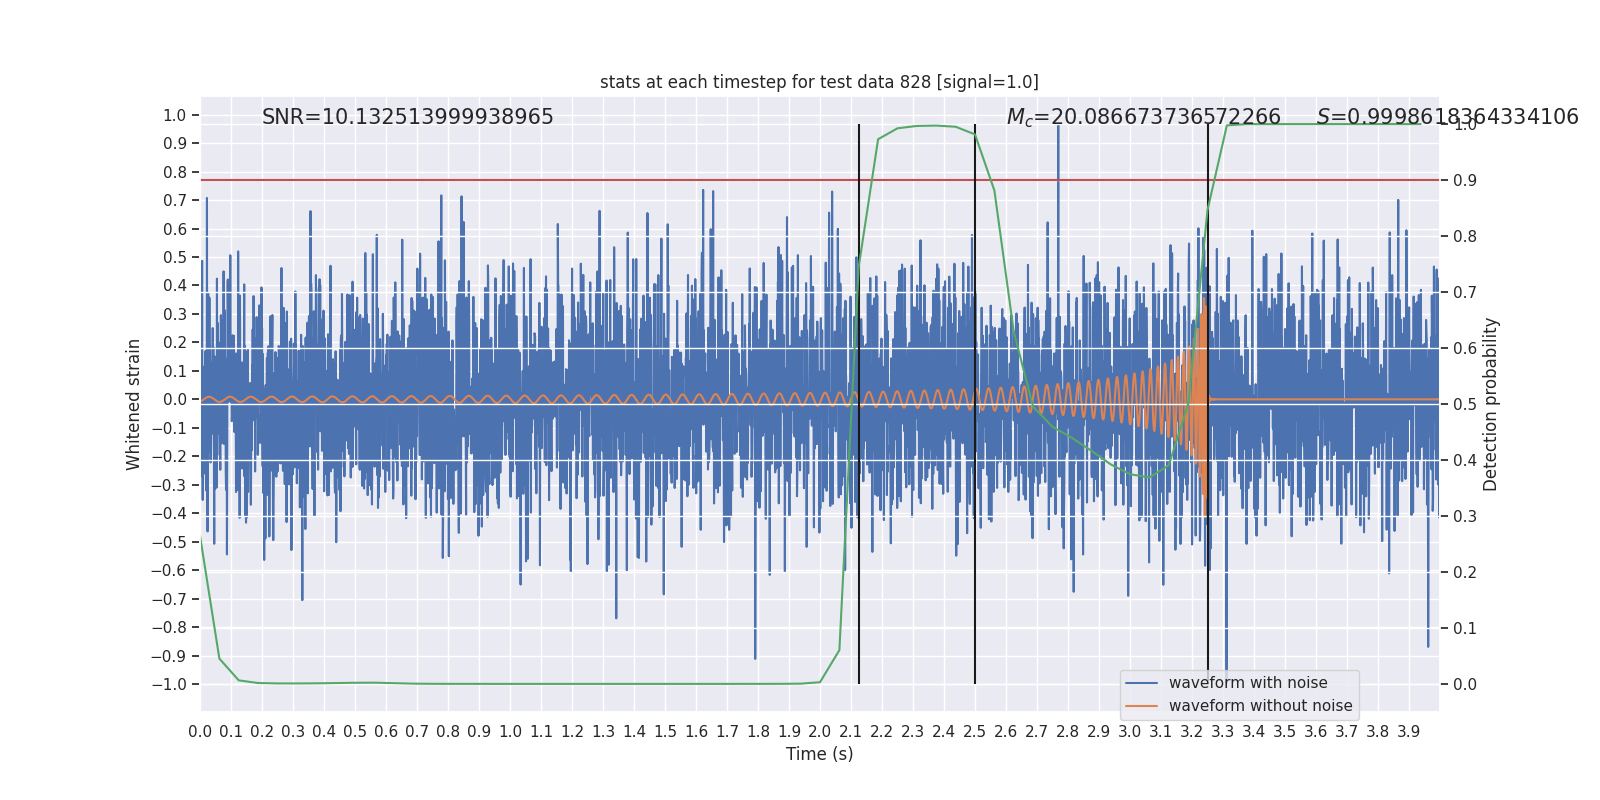Click the black vertical marker near 3.25 seconds
The width and height of the screenshot is (1600, 800).
[x=1208, y=404]
